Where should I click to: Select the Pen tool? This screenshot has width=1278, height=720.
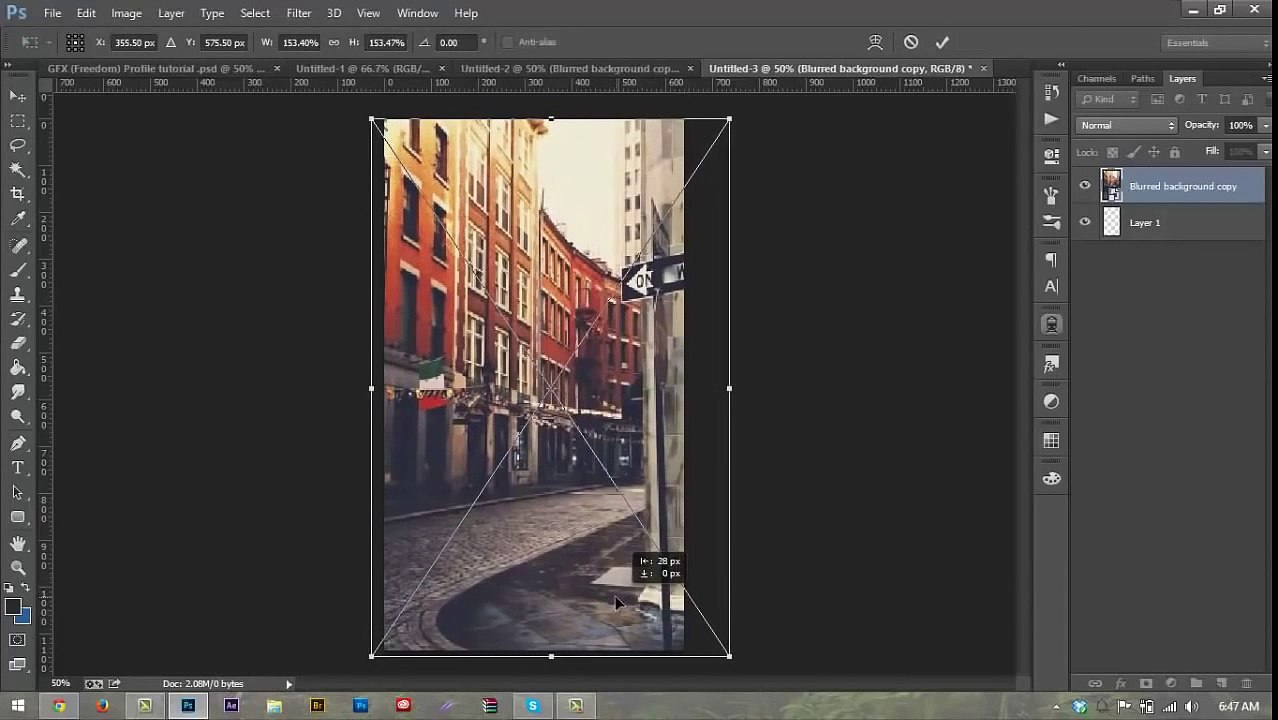click(x=18, y=443)
